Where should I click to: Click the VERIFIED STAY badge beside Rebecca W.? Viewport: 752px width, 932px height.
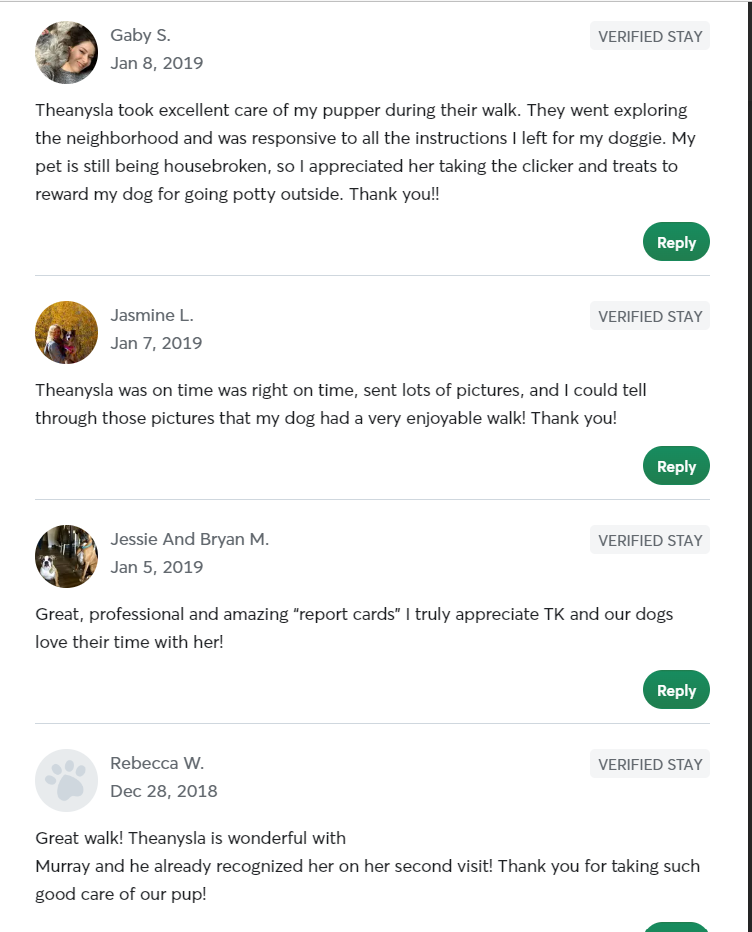[649, 763]
